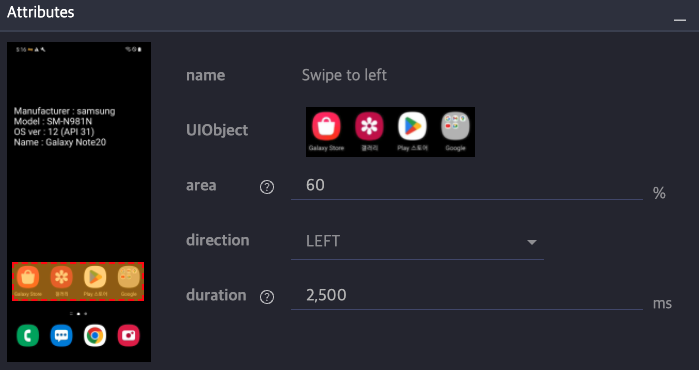699x371 pixels.
Task: Click the help icon next to area
Action: pos(267,188)
